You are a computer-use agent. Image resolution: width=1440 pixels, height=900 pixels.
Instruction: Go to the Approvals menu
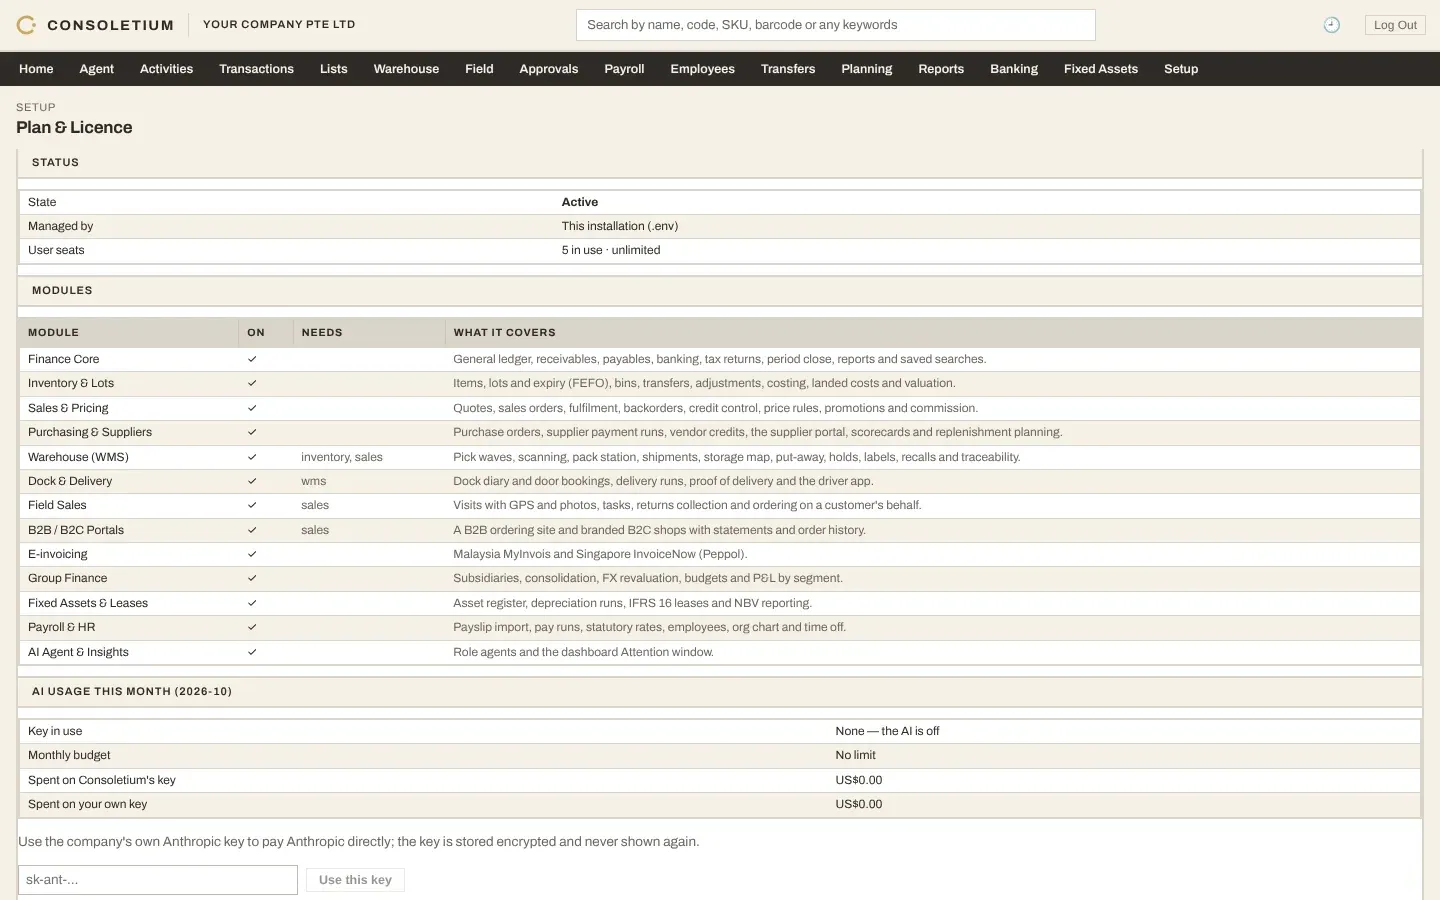click(549, 69)
